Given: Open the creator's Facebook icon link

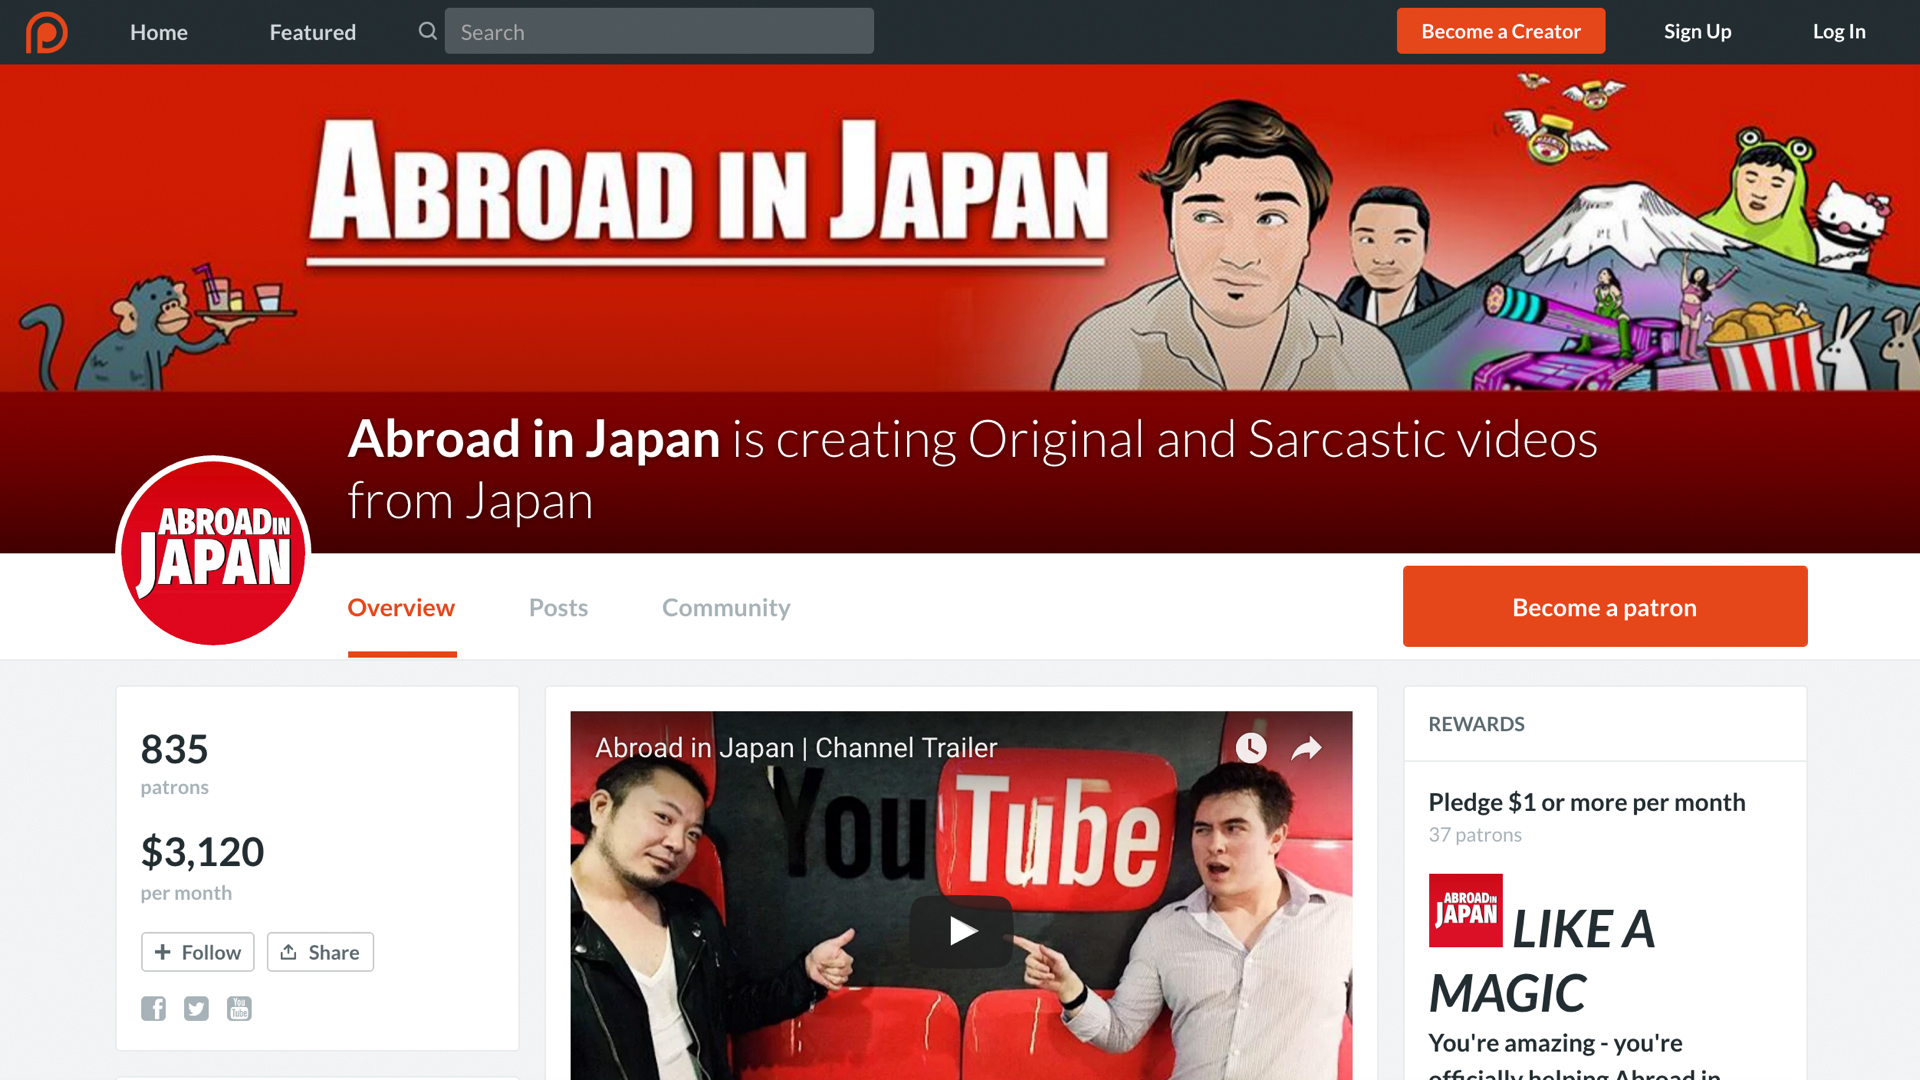Looking at the screenshot, I should (153, 1008).
